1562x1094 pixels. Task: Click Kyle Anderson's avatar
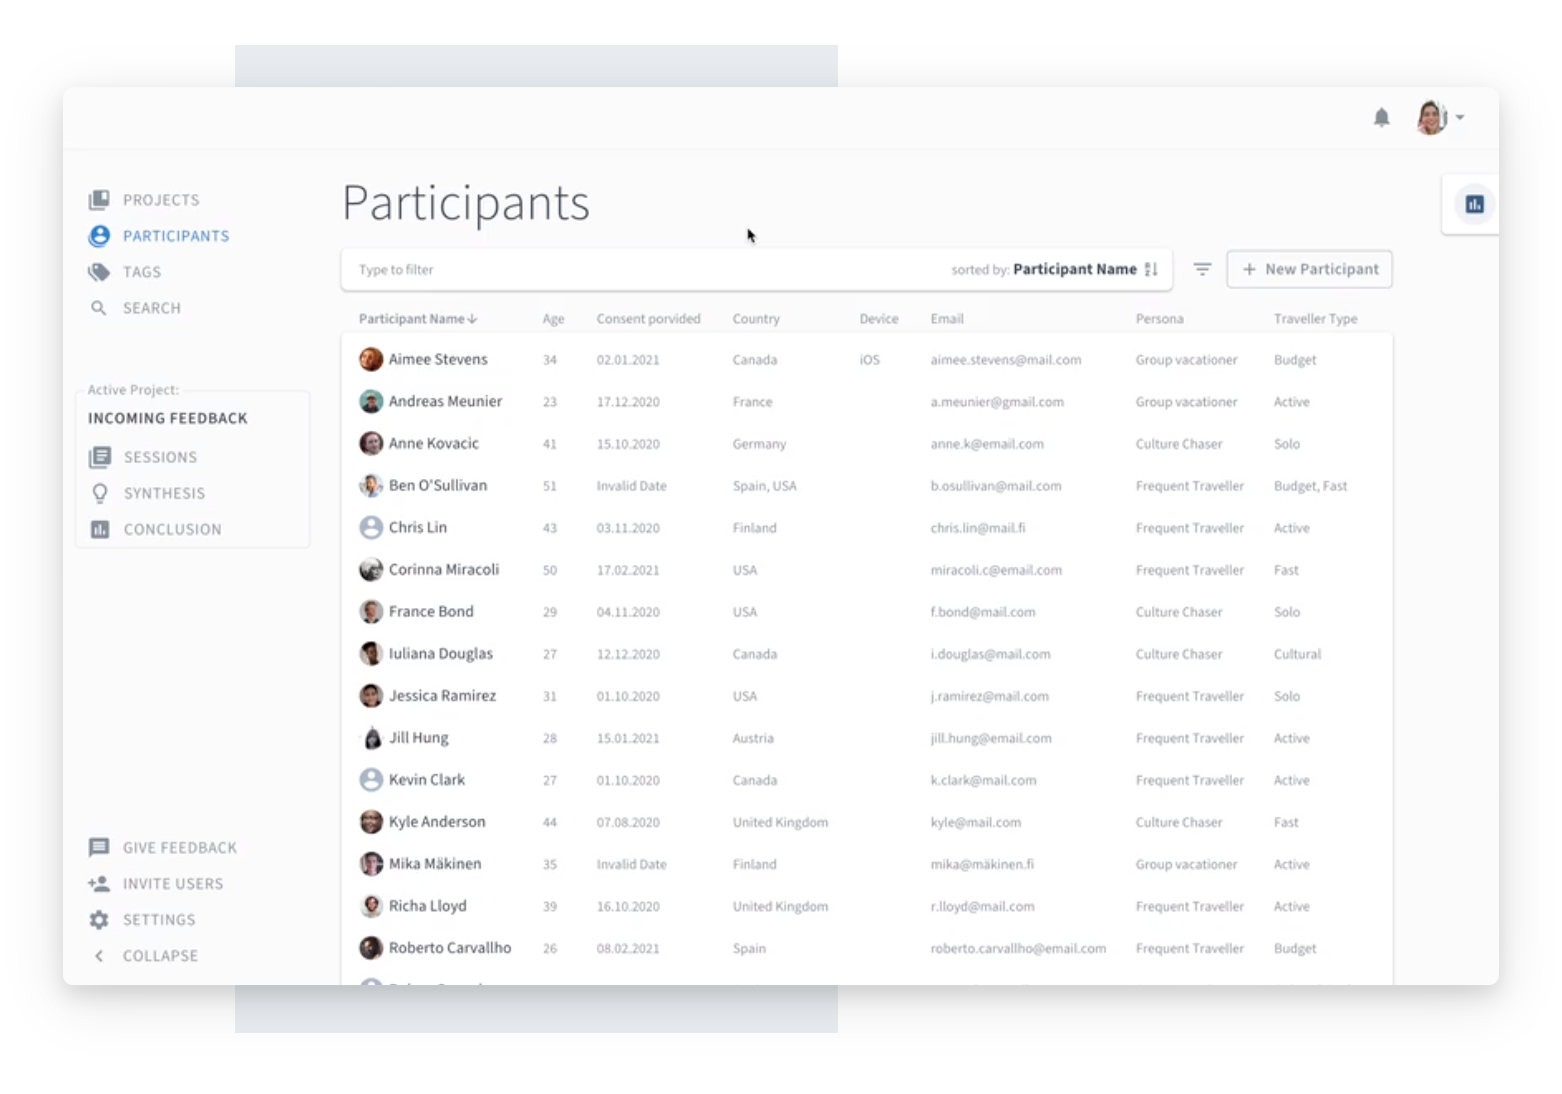tap(371, 821)
